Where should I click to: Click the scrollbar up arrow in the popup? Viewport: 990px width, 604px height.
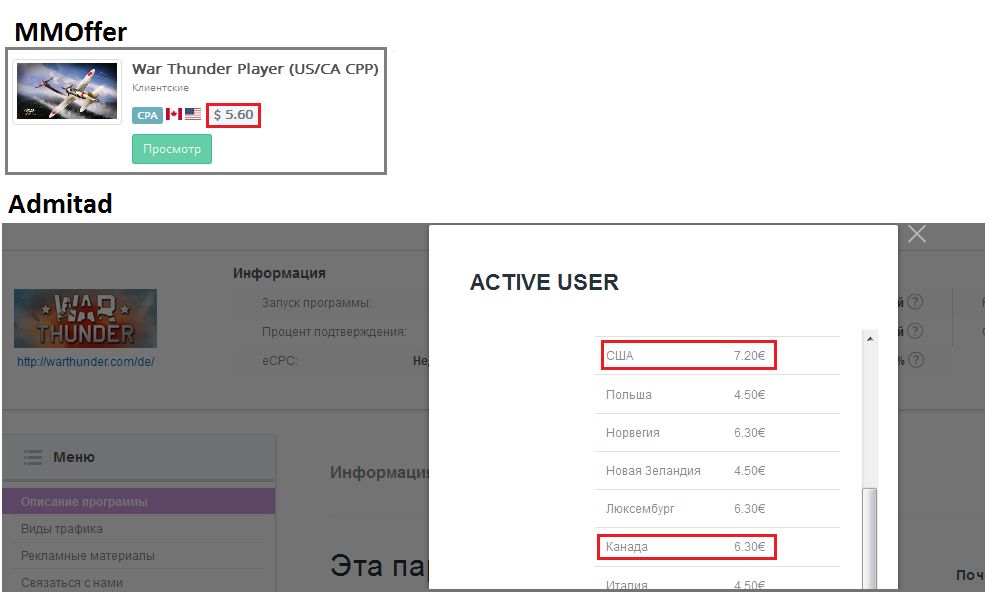point(869,340)
